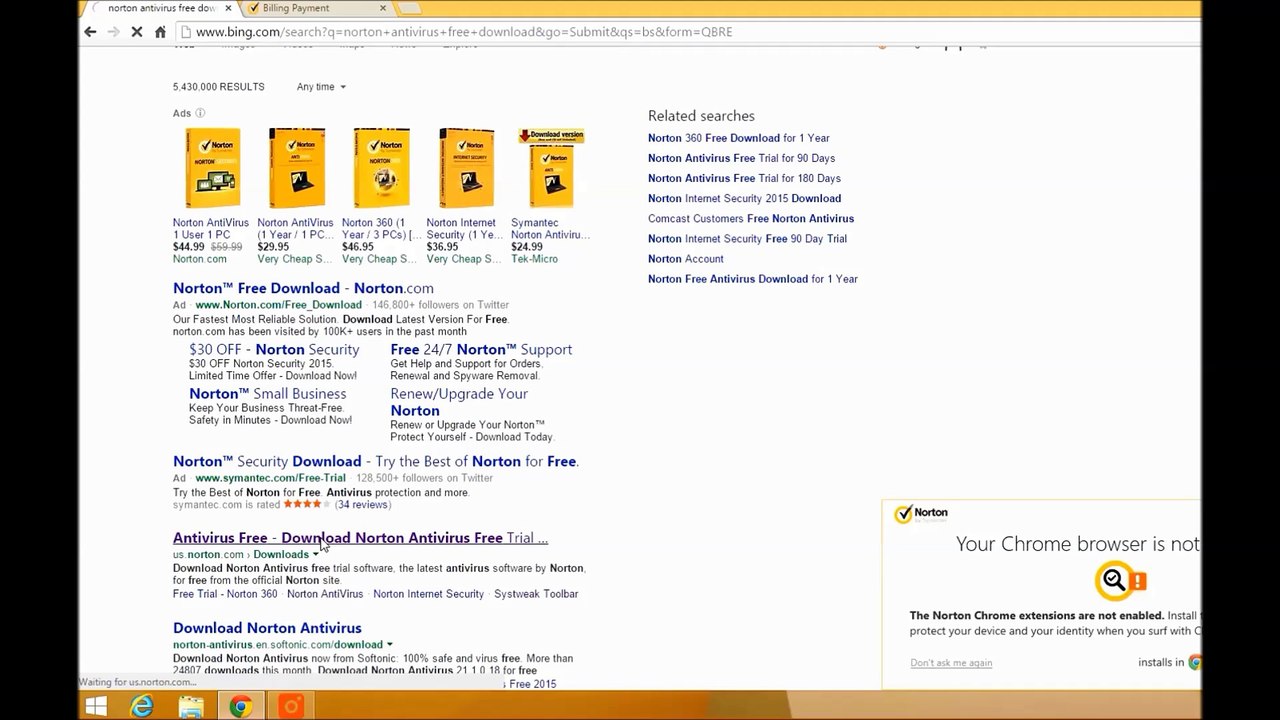Screen dimensions: 1280x720
Task: Stop the page from loading
Action: pos(137,32)
